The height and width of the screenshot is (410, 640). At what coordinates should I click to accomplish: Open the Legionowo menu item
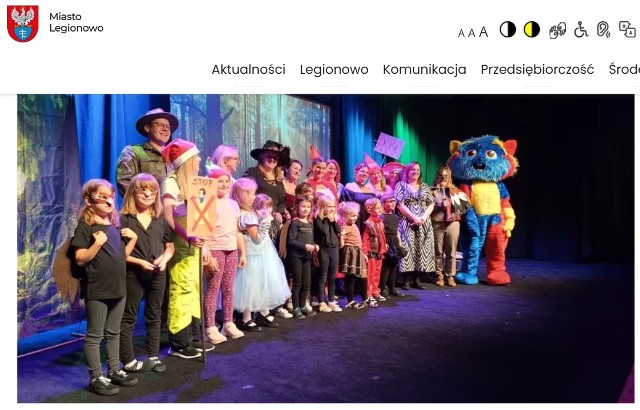(x=334, y=70)
